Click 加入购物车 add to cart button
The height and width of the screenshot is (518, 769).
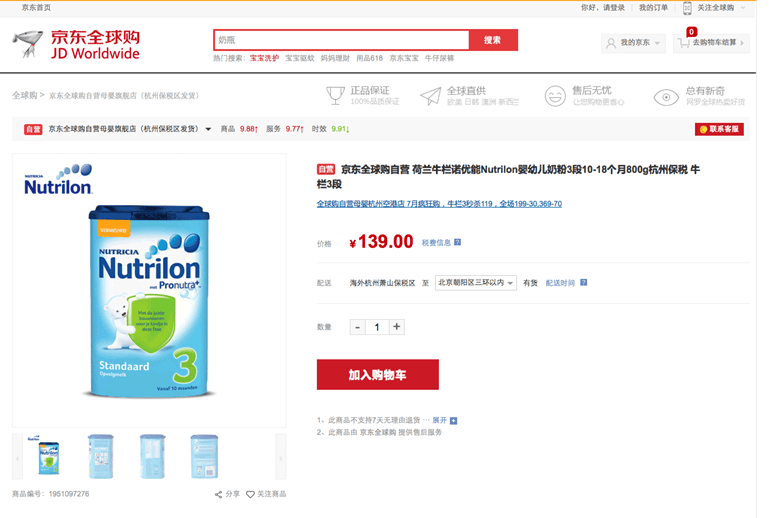tap(377, 374)
